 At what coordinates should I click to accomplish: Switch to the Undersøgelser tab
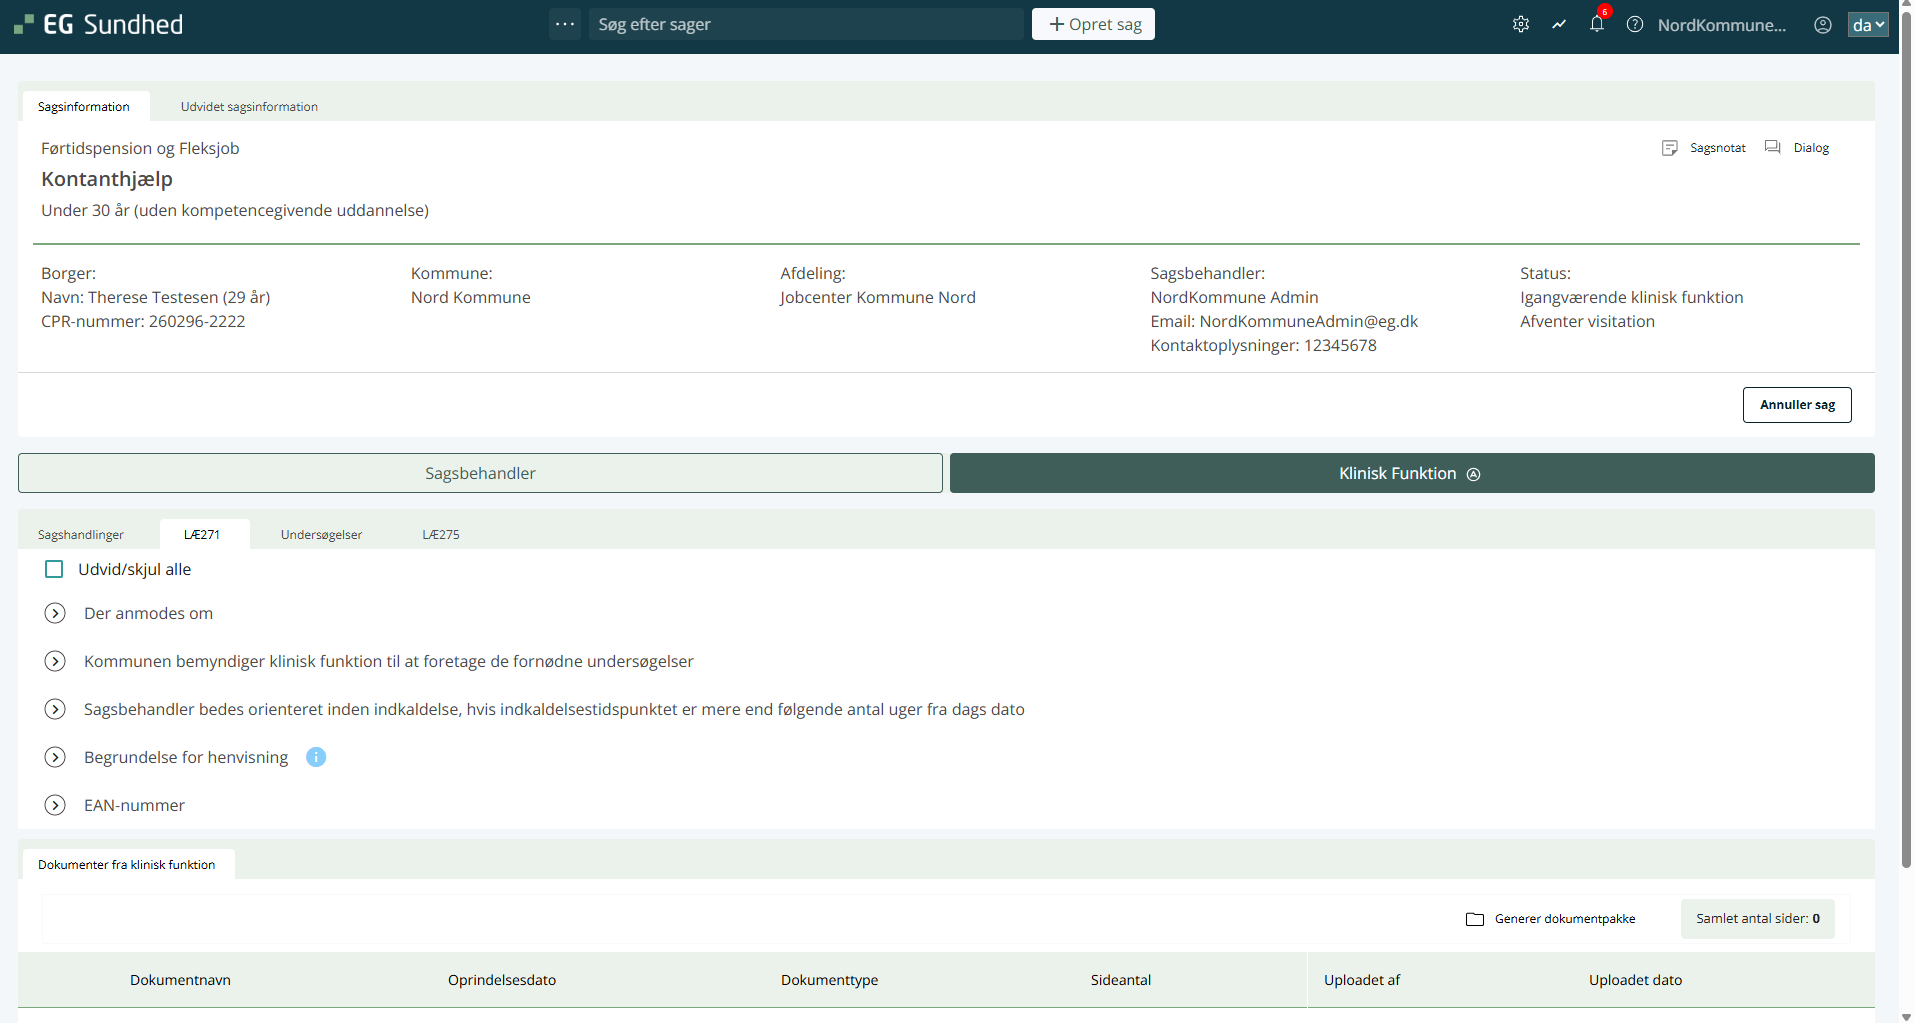tap(321, 534)
